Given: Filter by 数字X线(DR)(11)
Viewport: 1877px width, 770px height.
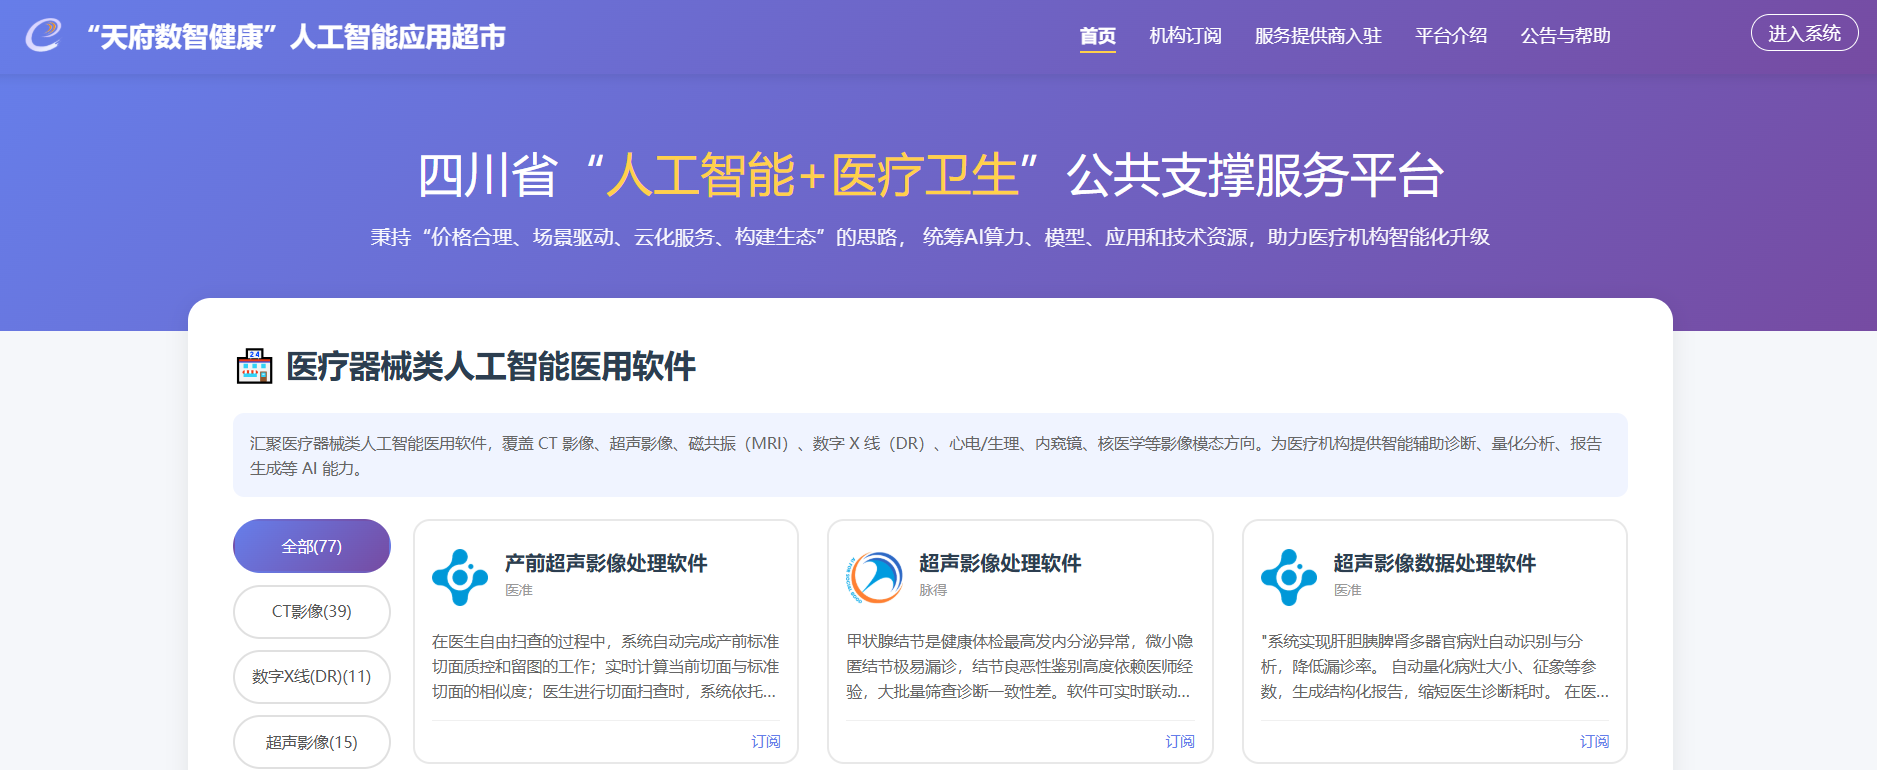Looking at the screenshot, I should (x=312, y=676).
